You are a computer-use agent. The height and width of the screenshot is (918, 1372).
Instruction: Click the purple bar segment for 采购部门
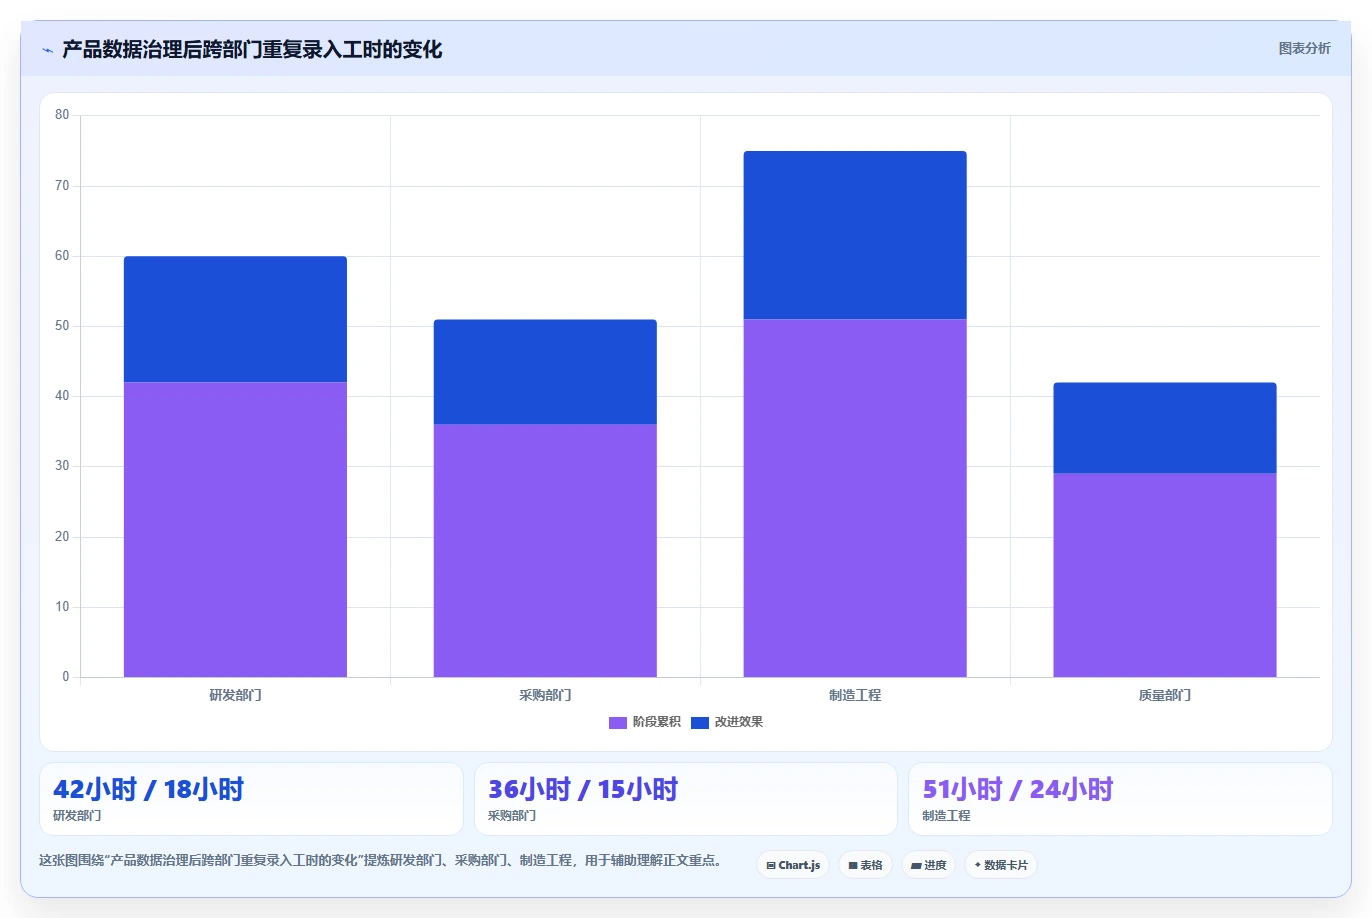pyautogui.click(x=545, y=550)
